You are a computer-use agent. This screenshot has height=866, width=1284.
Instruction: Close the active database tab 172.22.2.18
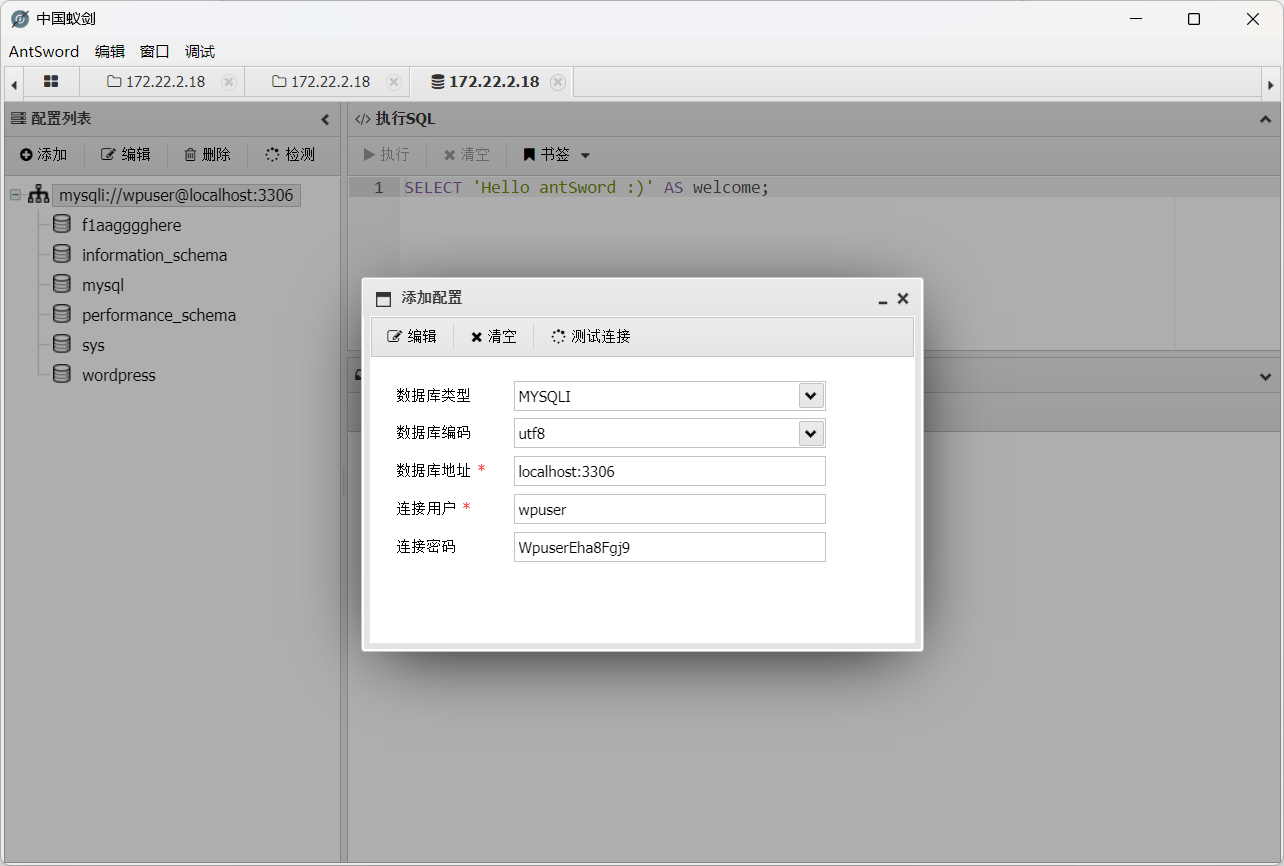coord(558,82)
